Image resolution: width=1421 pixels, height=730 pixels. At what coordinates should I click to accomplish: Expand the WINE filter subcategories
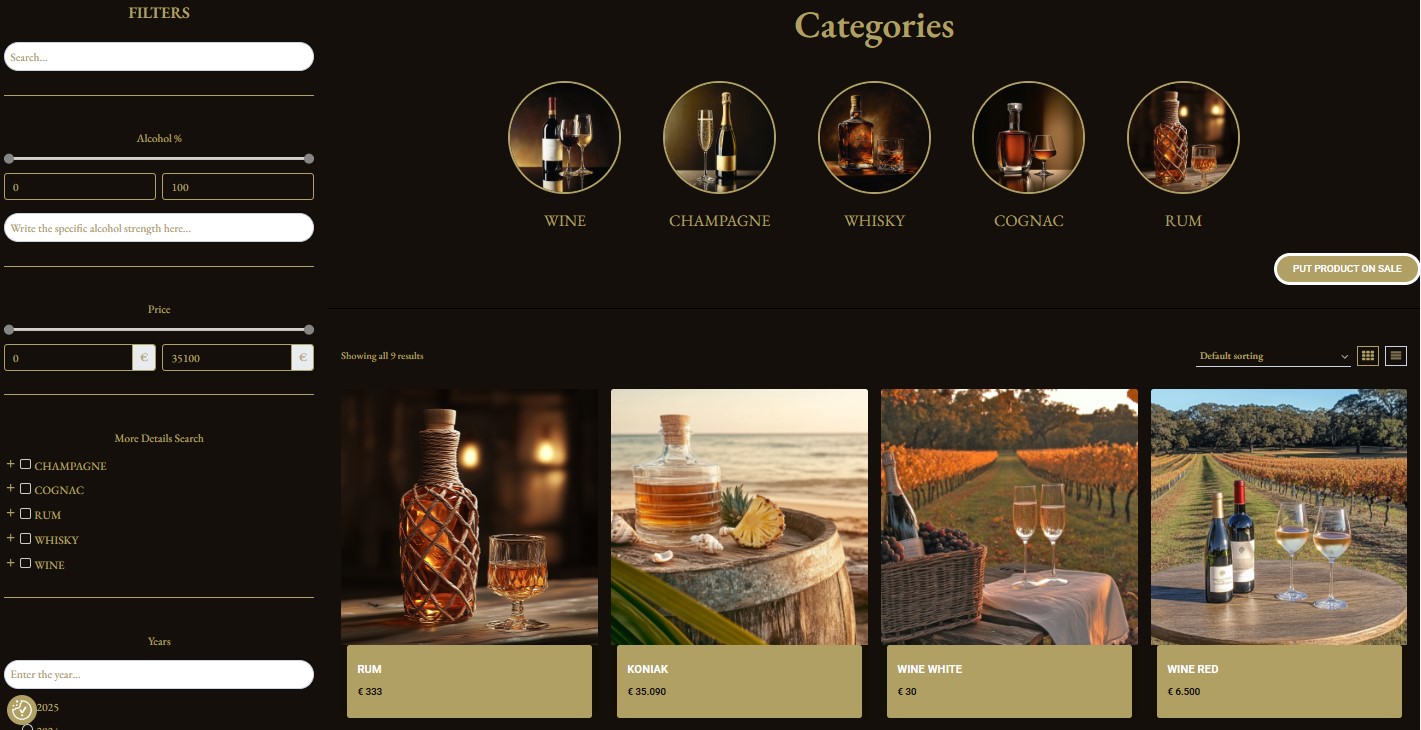[x=11, y=563]
